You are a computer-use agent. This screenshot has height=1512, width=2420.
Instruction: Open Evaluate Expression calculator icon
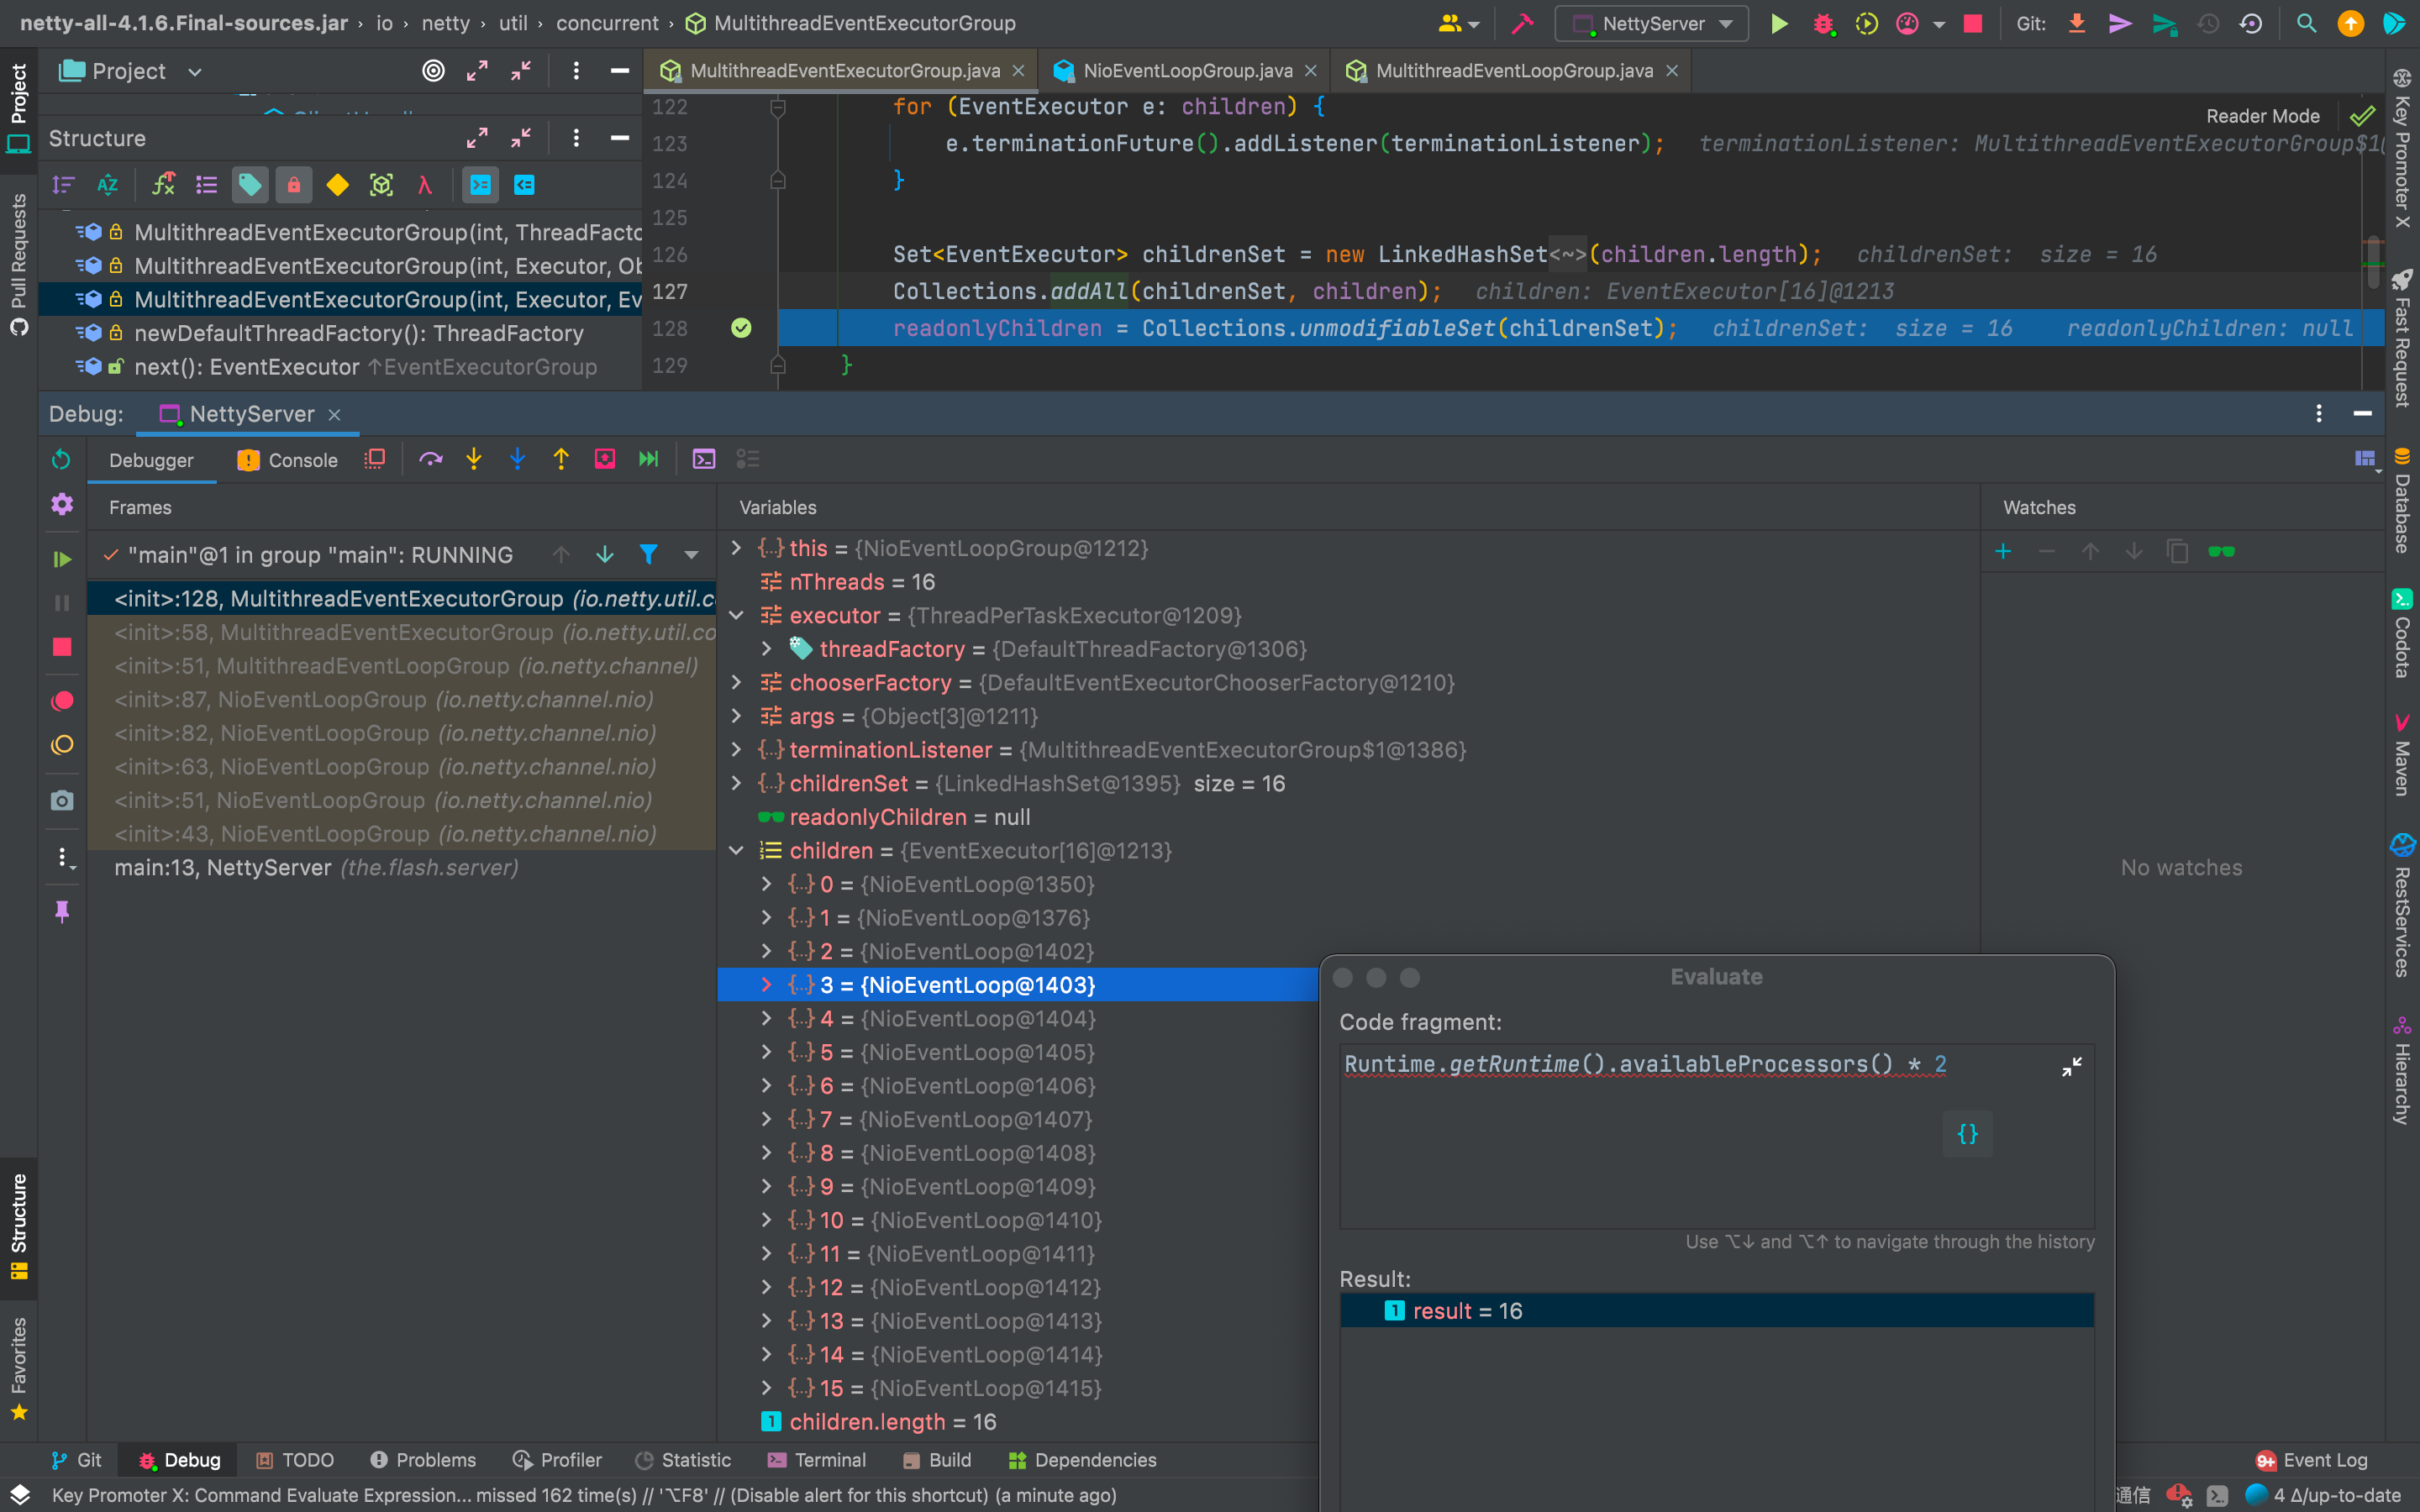coord(704,459)
